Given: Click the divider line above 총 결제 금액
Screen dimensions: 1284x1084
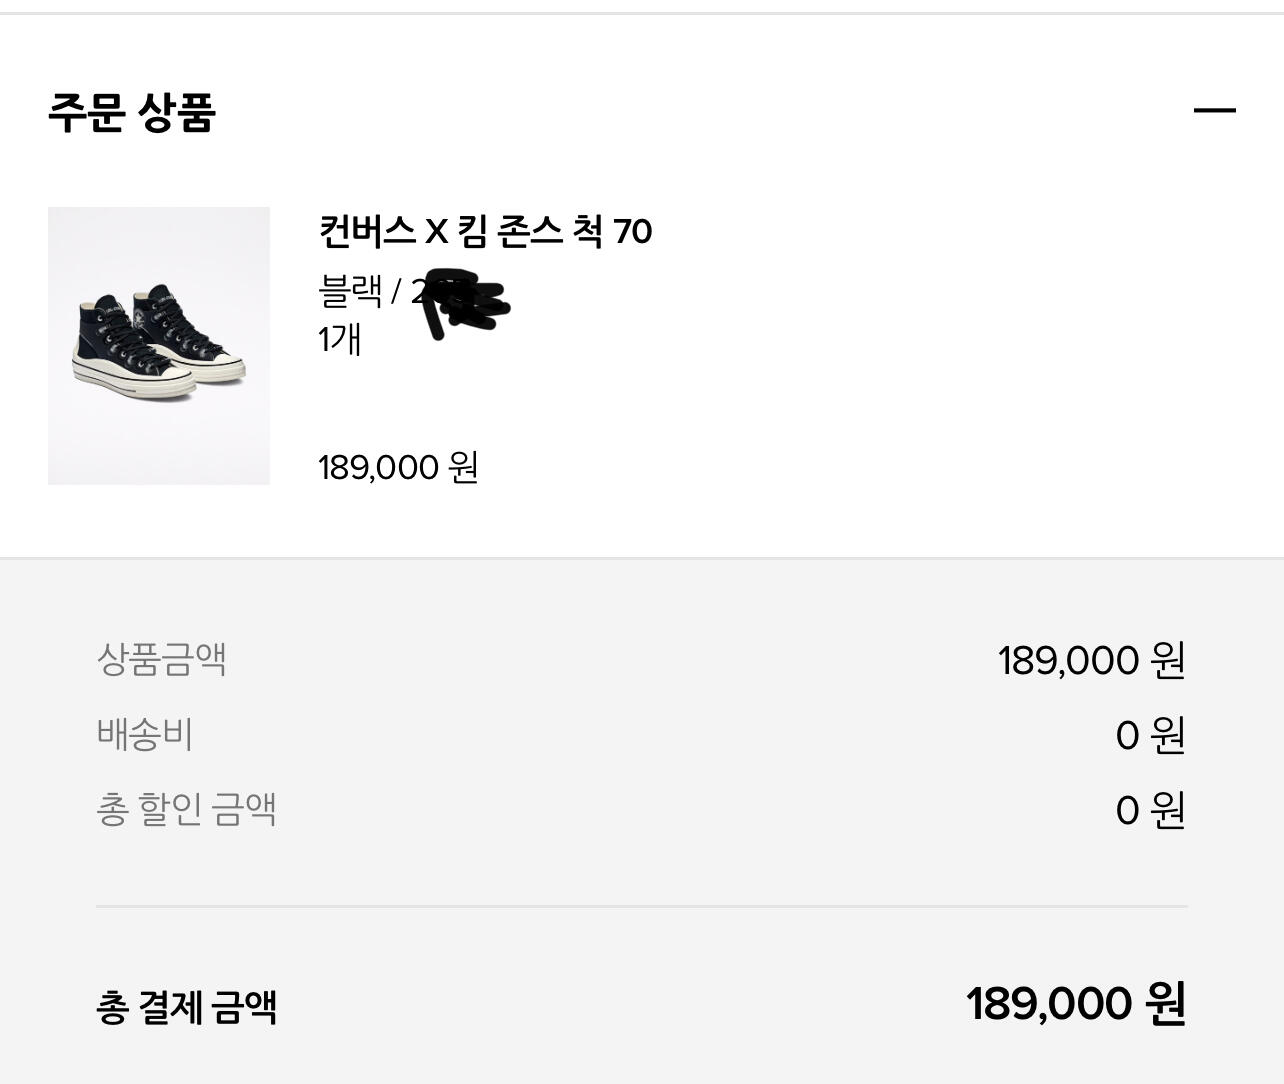Looking at the screenshot, I should pyautogui.click(x=642, y=906).
